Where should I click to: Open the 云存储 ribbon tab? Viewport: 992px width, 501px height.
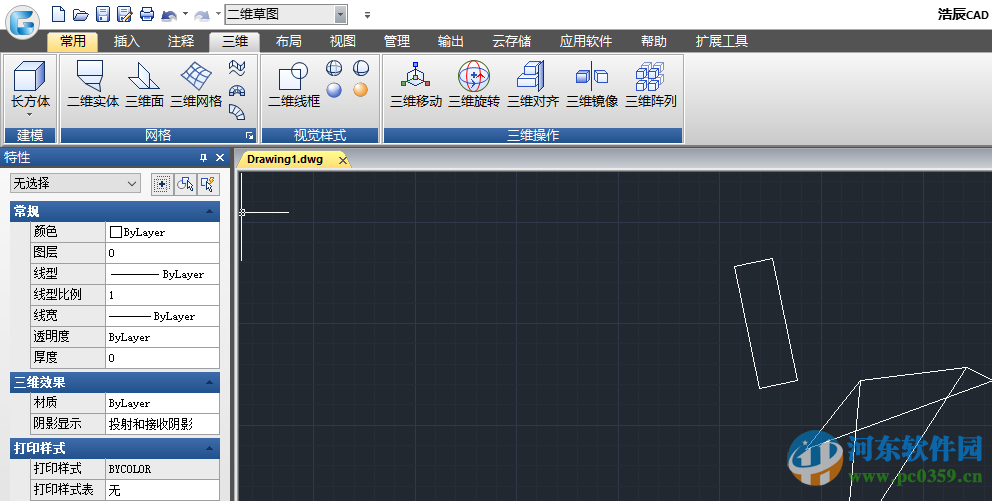[x=511, y=42]
